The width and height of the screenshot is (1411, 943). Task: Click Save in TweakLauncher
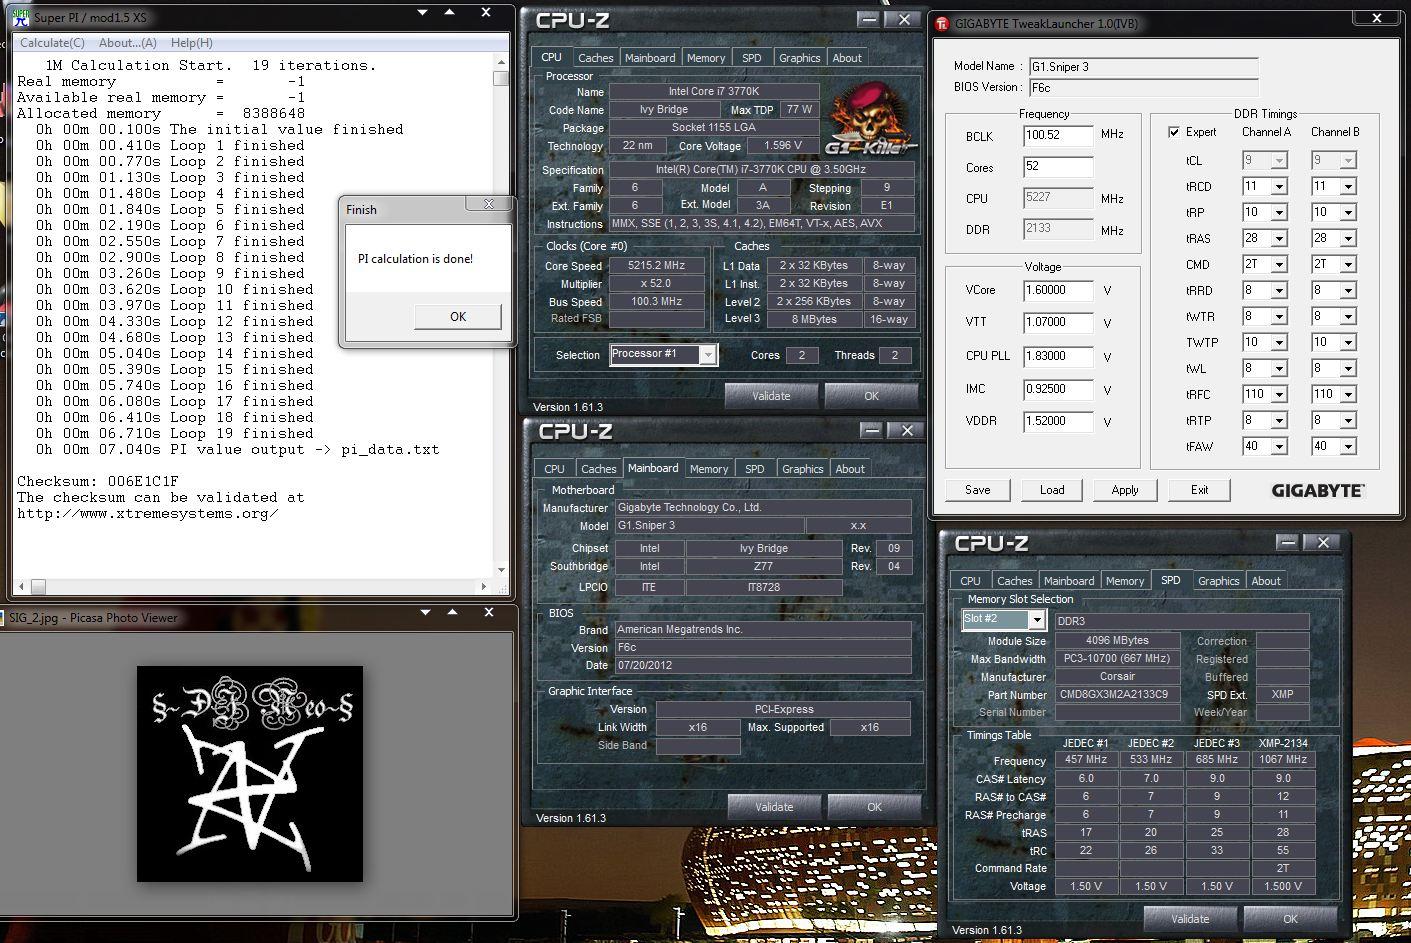pyautogui.click(x=978, y=490)
